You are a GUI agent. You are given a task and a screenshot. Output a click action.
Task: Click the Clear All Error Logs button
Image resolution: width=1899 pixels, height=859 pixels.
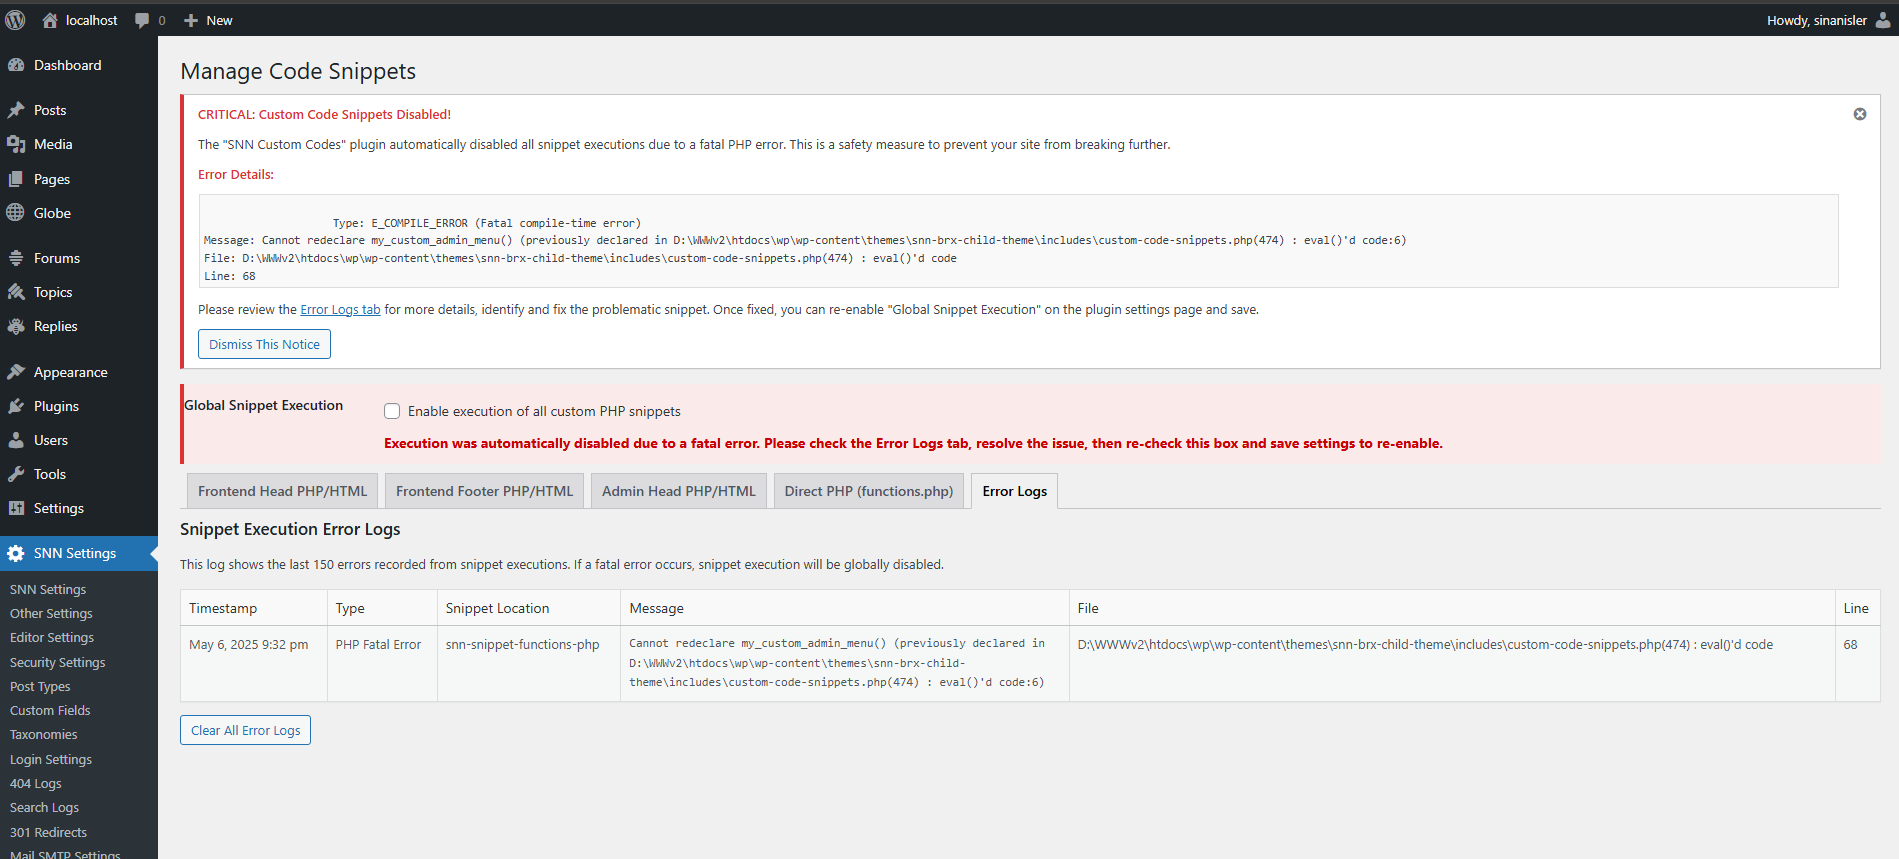tap(245, 730)
